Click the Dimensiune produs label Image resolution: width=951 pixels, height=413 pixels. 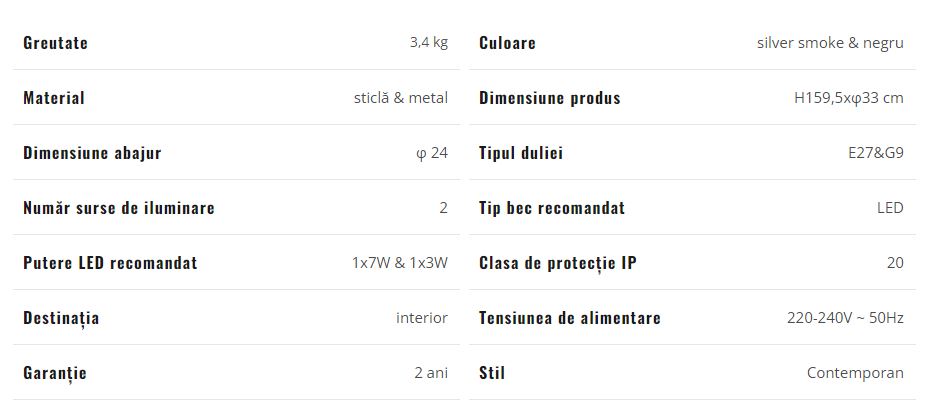pos(549,98)
